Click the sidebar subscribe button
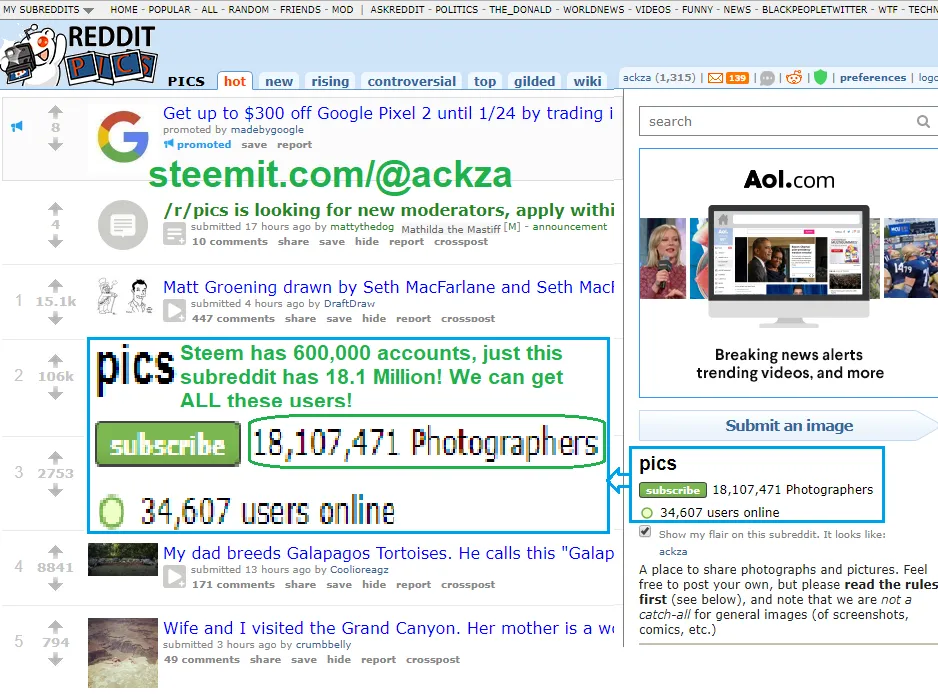Viewport: 938px width, 697px height. coord(672,490)
